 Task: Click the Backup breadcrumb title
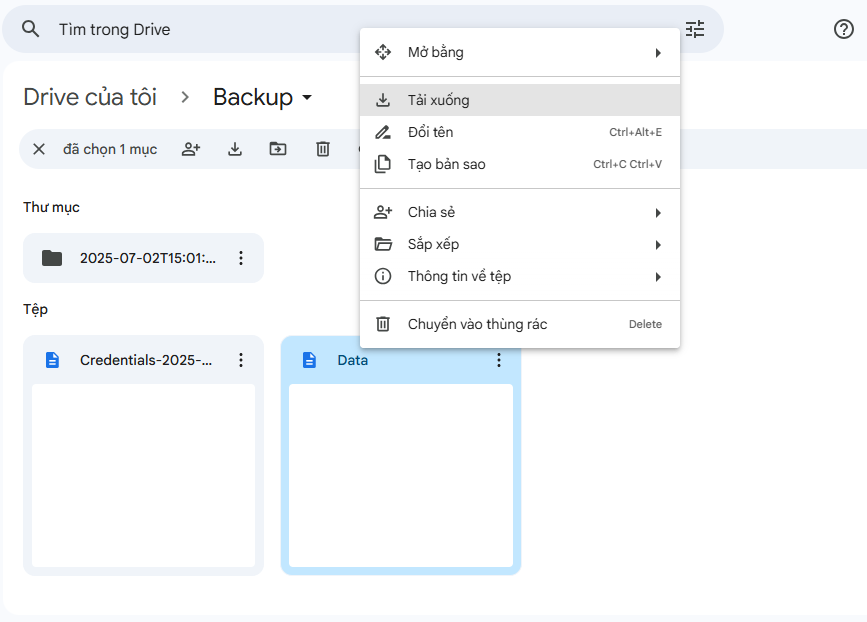253,97
